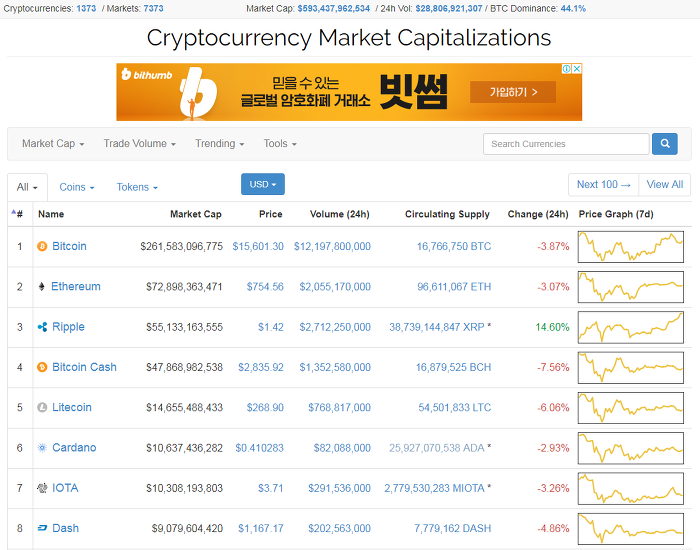
Task: Open the Cardano currency link
Action: pyautogui.click(x=74, y=447)
